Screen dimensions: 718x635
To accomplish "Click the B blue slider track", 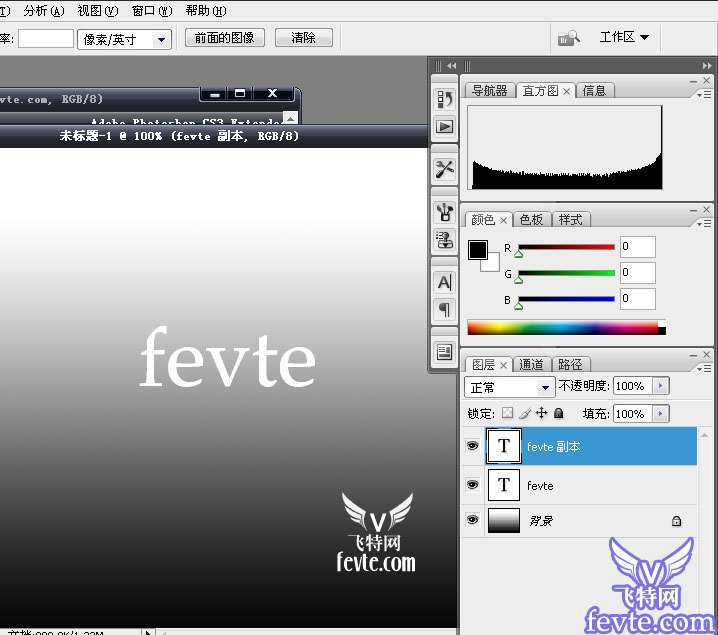I will [566, 299].
